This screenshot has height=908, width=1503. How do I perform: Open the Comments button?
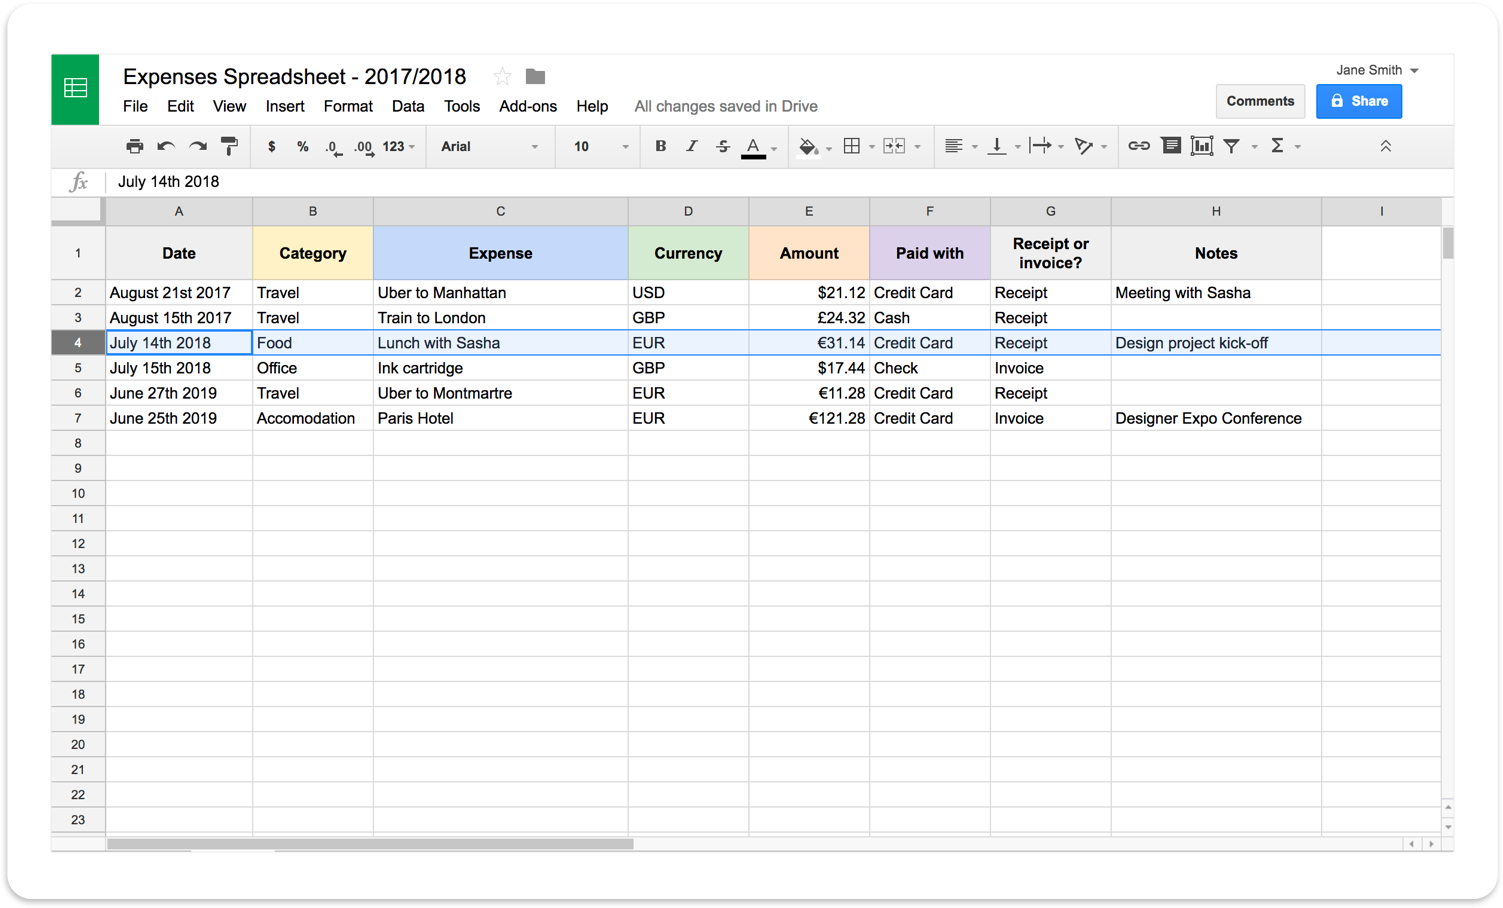coord(1260,101)
